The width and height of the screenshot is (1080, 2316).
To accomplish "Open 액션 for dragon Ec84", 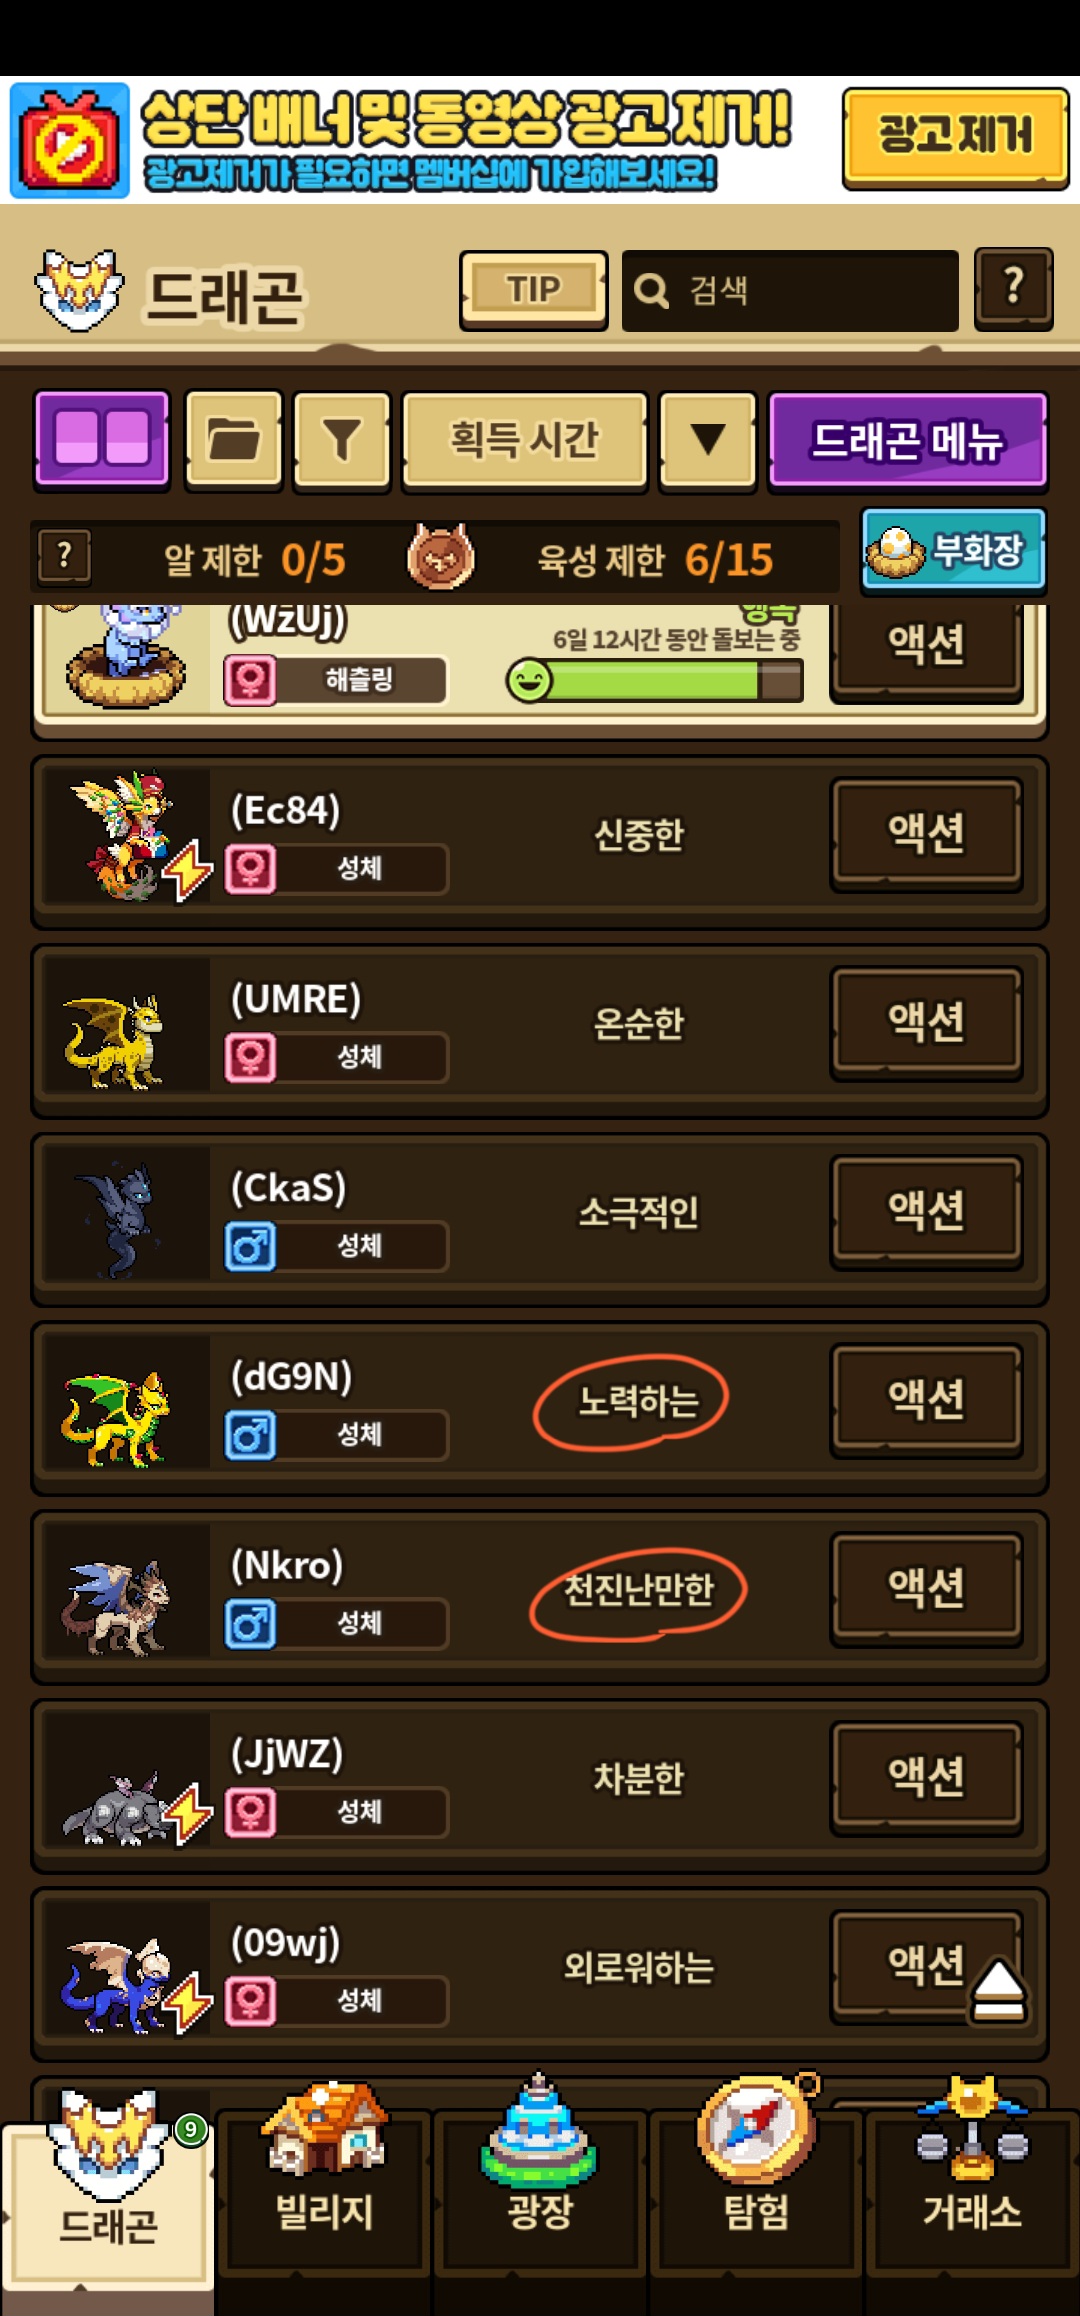I will point(927,833).
